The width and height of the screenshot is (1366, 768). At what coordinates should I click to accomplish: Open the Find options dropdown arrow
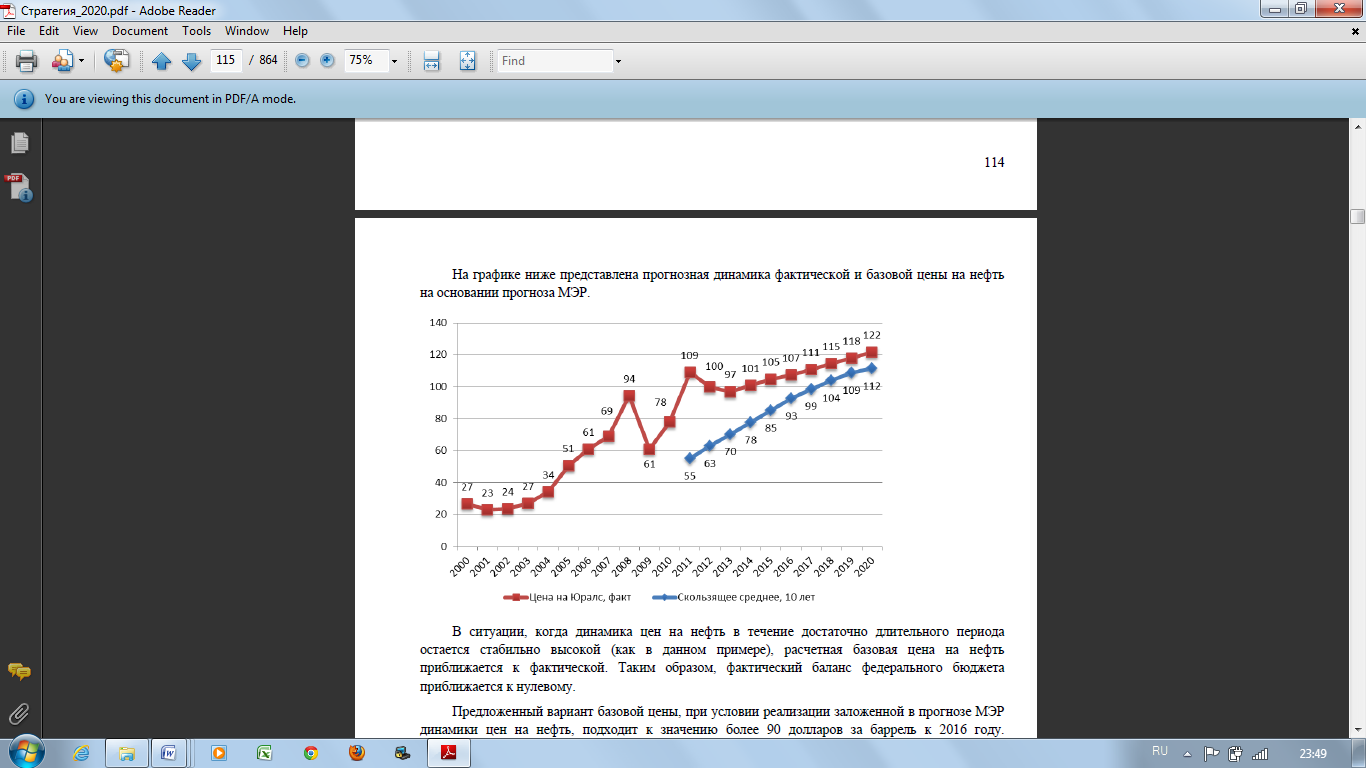[618, 61]
